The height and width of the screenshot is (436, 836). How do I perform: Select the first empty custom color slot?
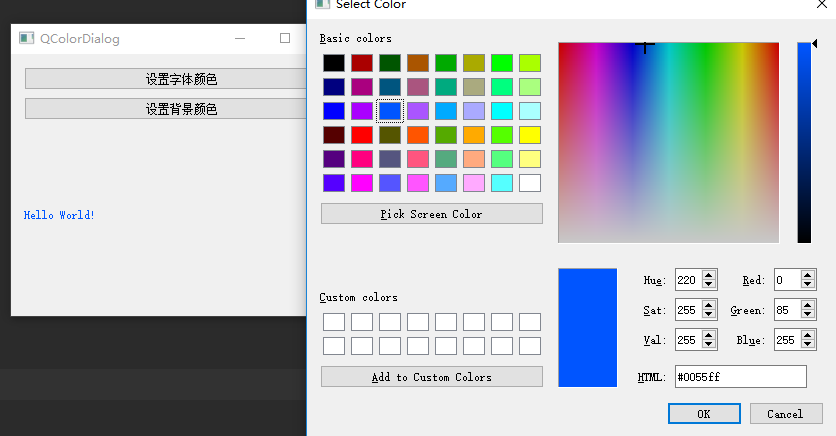tap(334, 322)
